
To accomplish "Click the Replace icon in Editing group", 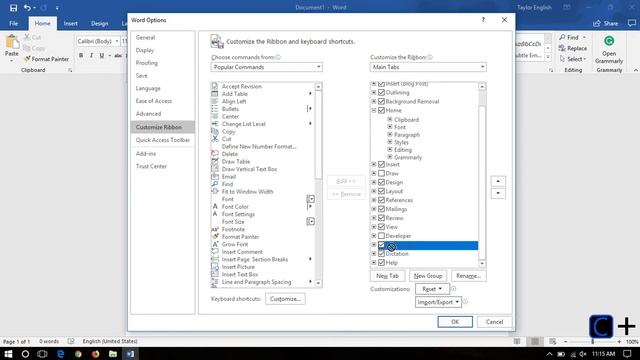I will click(562, 48).
